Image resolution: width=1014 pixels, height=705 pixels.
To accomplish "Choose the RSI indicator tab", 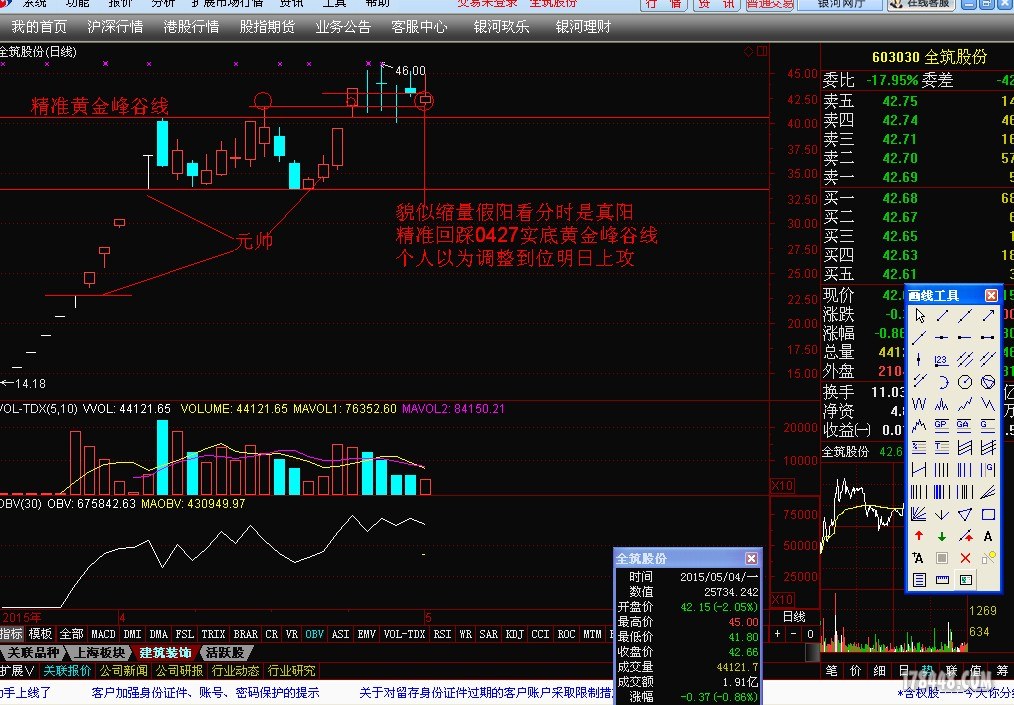I will 442,634.
